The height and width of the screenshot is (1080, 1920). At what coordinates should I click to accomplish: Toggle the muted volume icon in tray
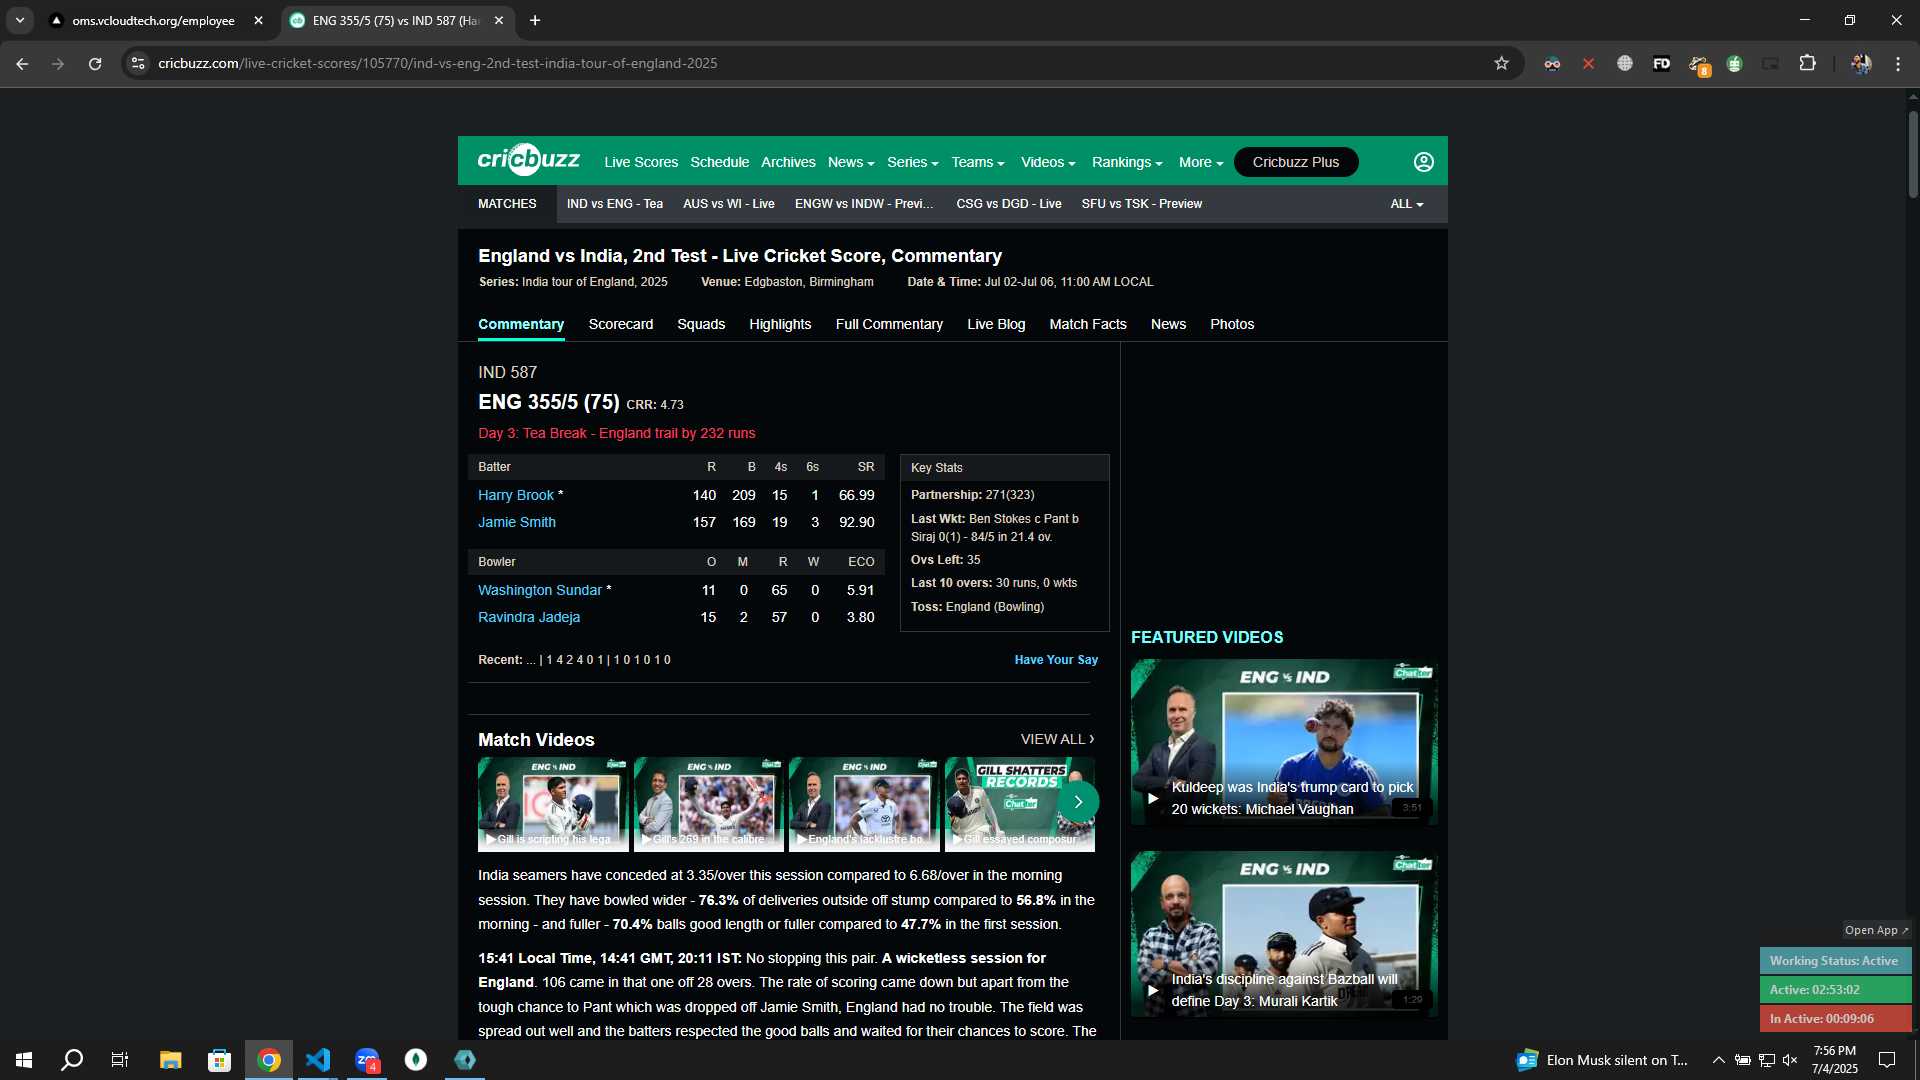(1790, 1060)
